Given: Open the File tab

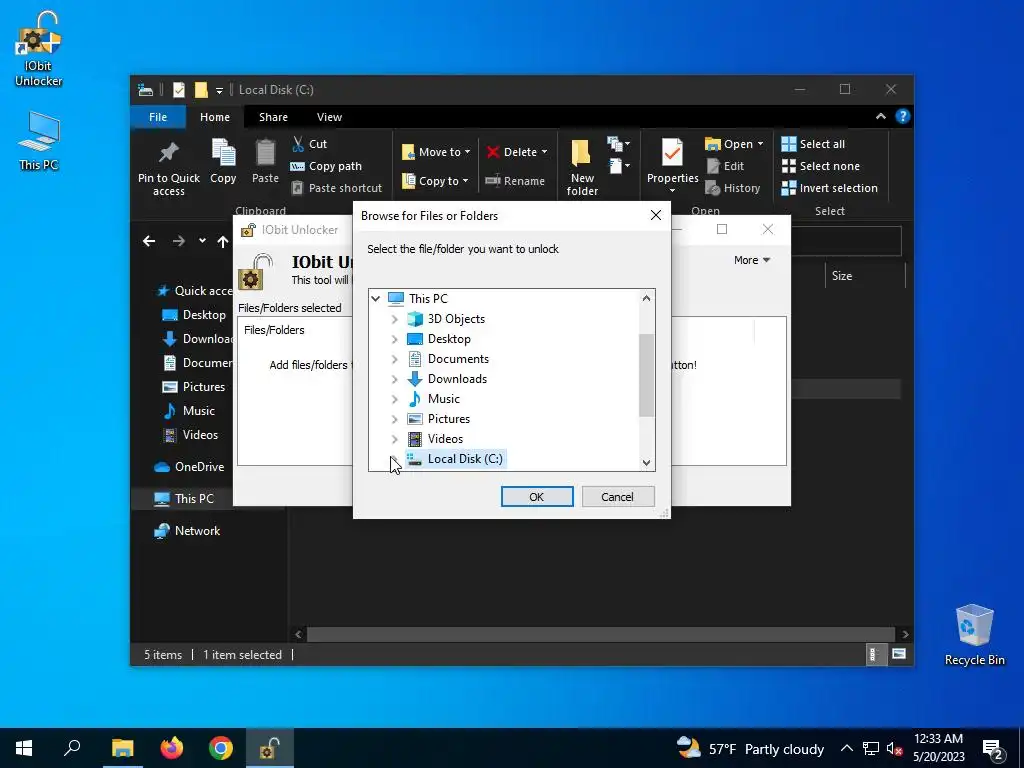Looking at the screenshot, I should [x=158, y=117].
